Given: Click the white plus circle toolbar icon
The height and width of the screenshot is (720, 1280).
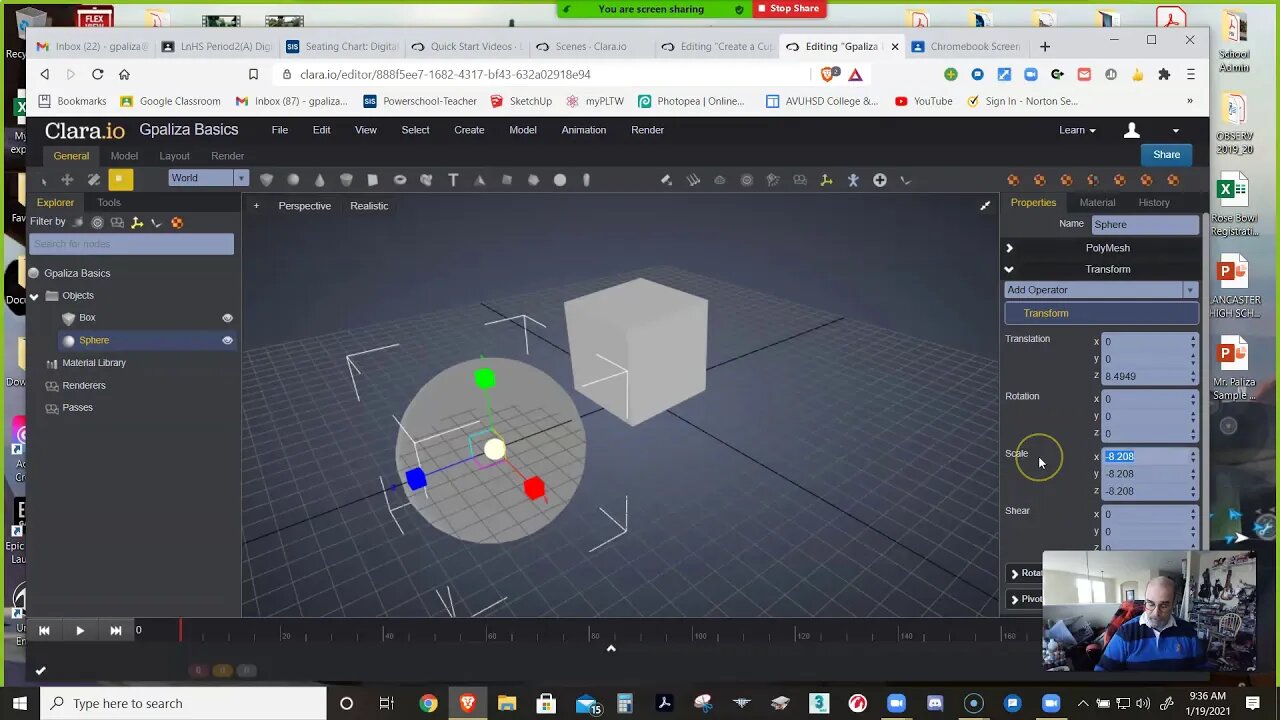Looking at the screenshot, I should pos(880,180).
